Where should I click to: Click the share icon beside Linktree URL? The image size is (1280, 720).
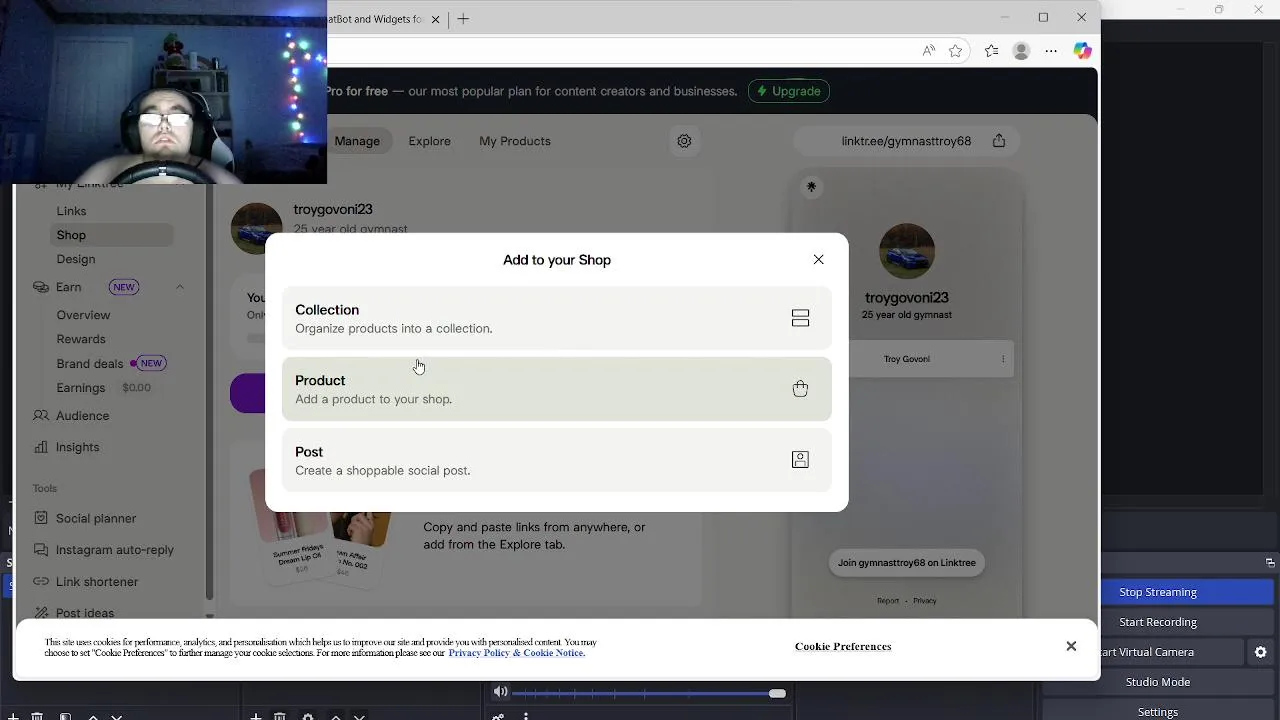999,141
